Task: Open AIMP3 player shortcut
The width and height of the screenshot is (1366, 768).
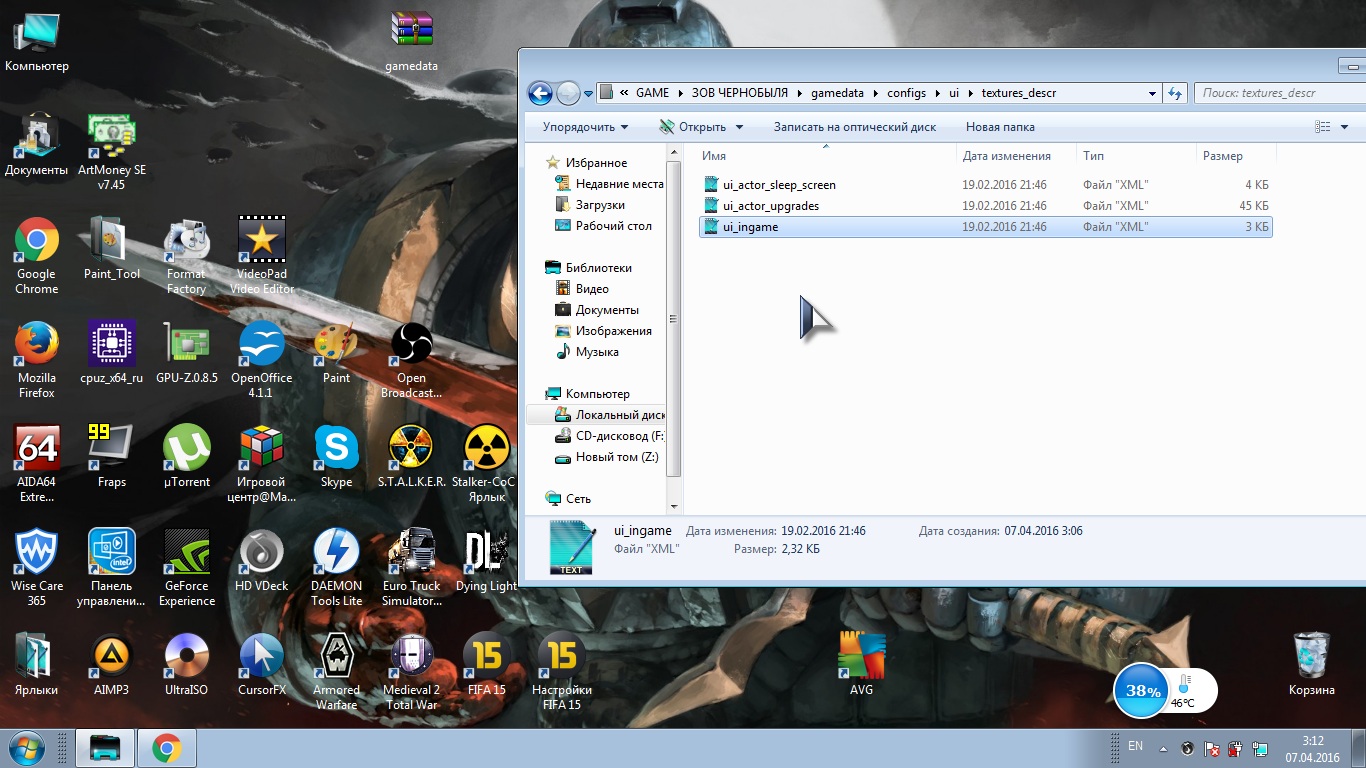Action: click(112, 664)
